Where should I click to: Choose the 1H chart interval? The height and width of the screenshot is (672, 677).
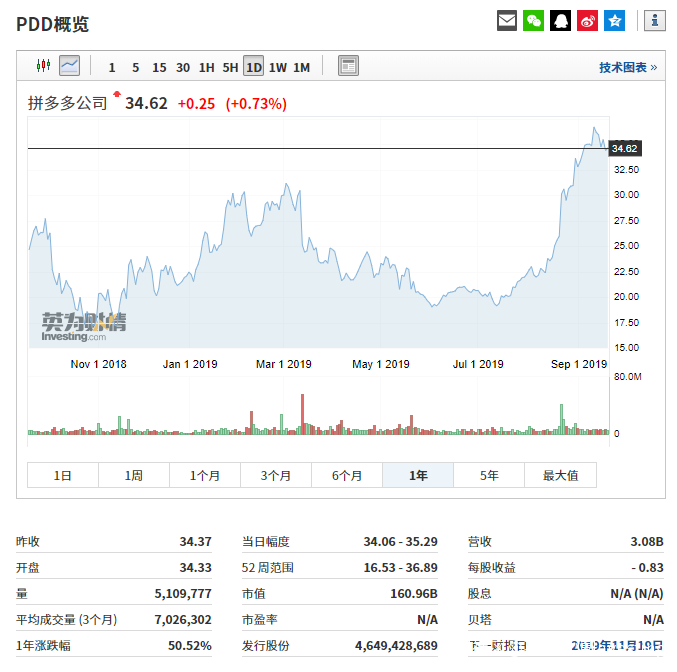point(207,67)
